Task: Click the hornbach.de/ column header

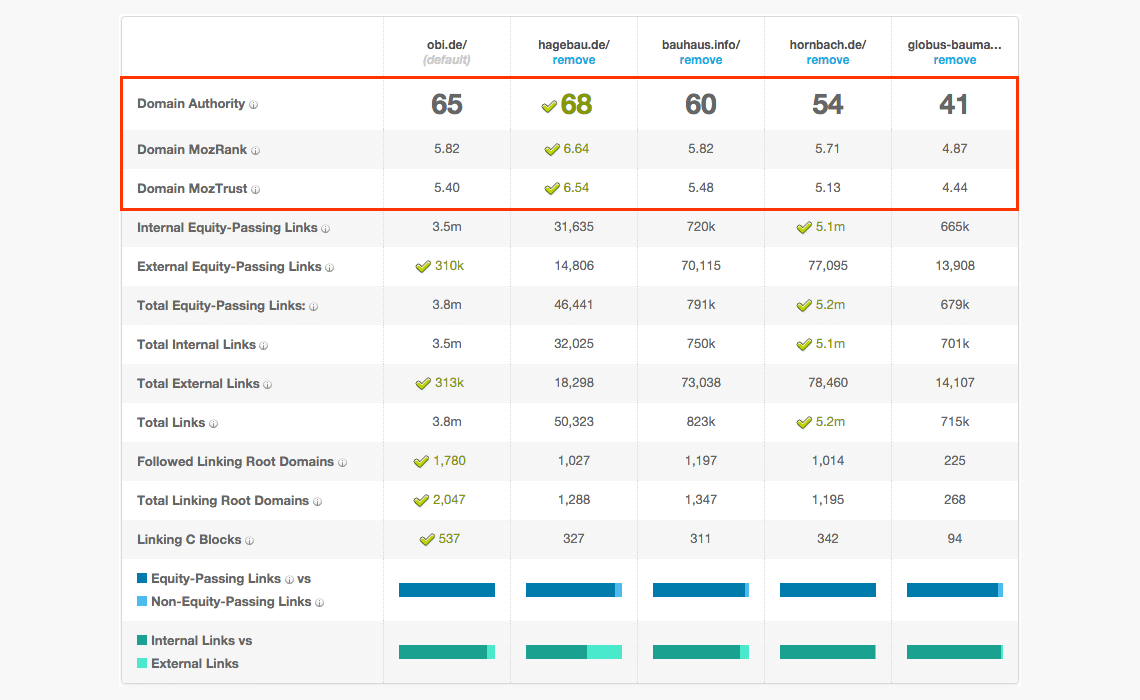Action: point(827,45)
